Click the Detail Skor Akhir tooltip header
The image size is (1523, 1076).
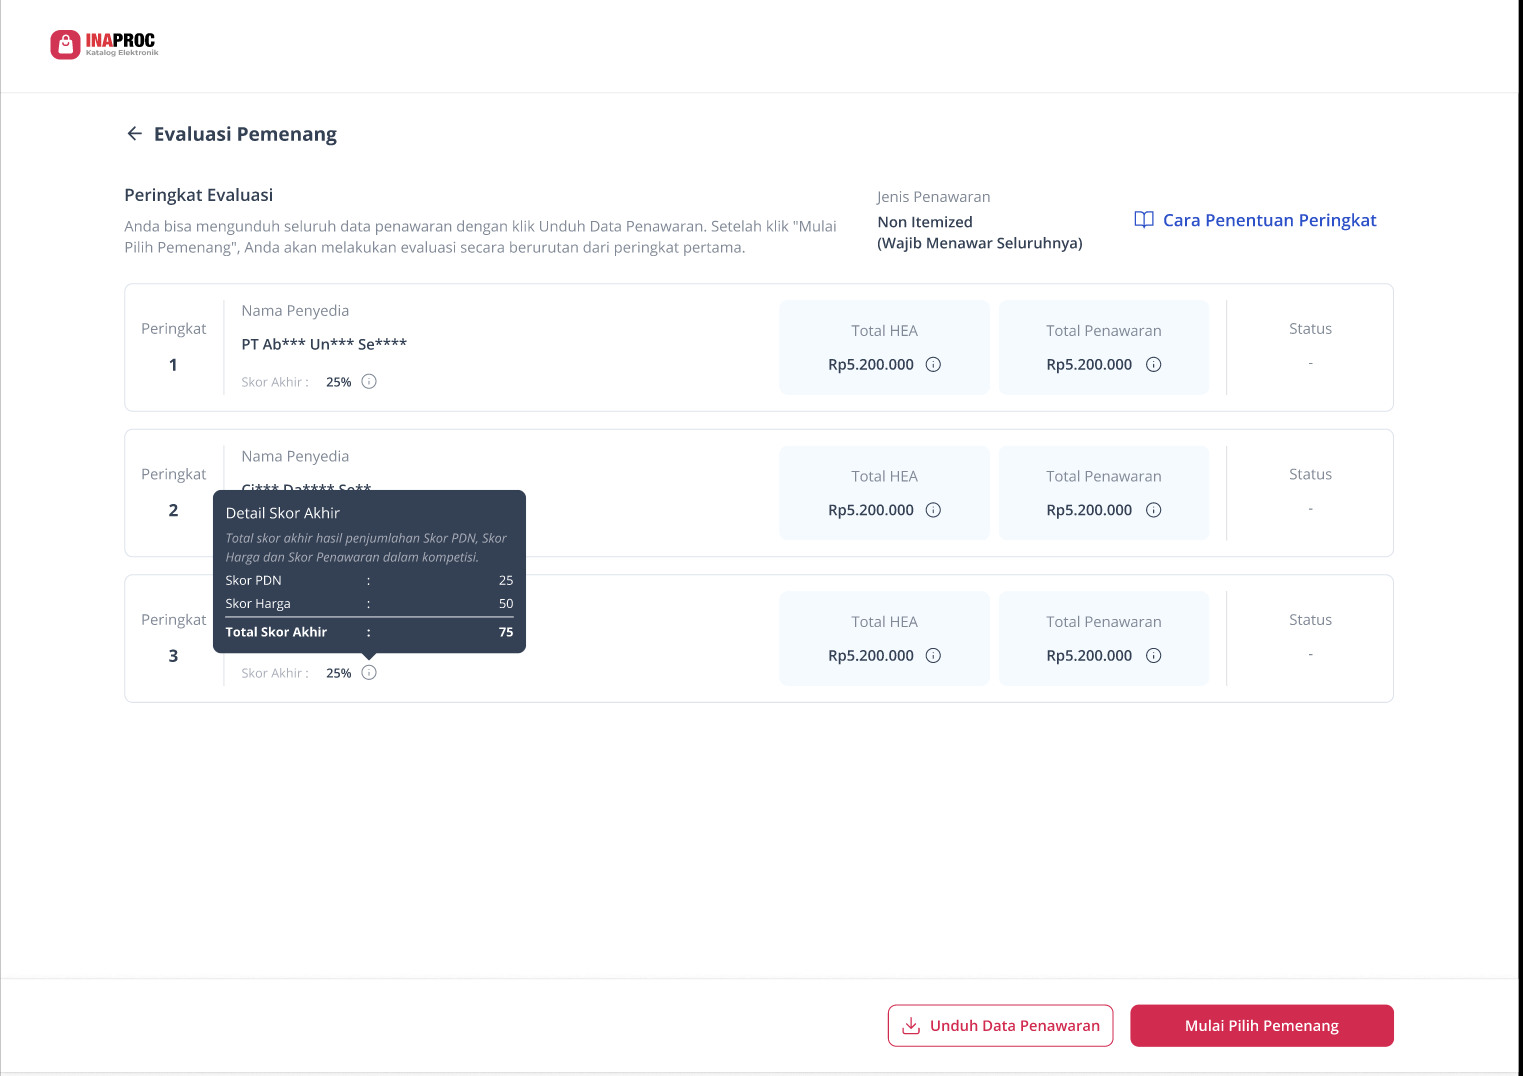tap(283, 513)
